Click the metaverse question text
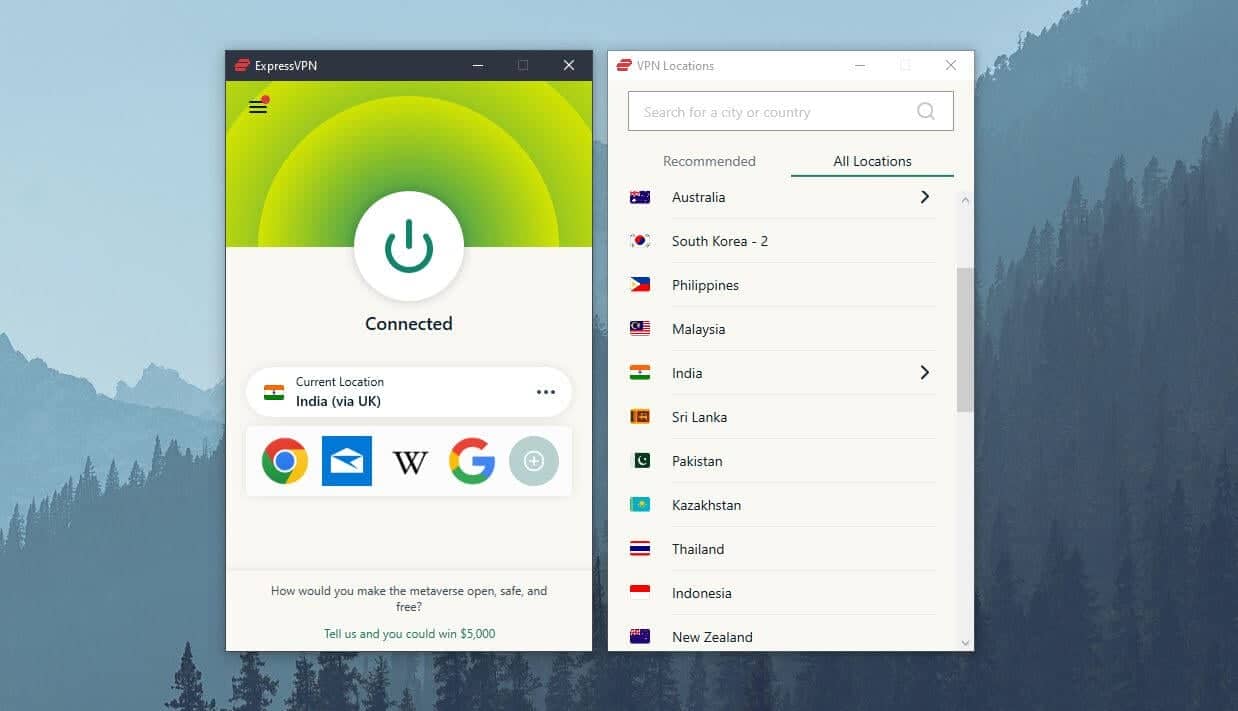The width and height of the screenshot is (1238, 711). (409, 599)
